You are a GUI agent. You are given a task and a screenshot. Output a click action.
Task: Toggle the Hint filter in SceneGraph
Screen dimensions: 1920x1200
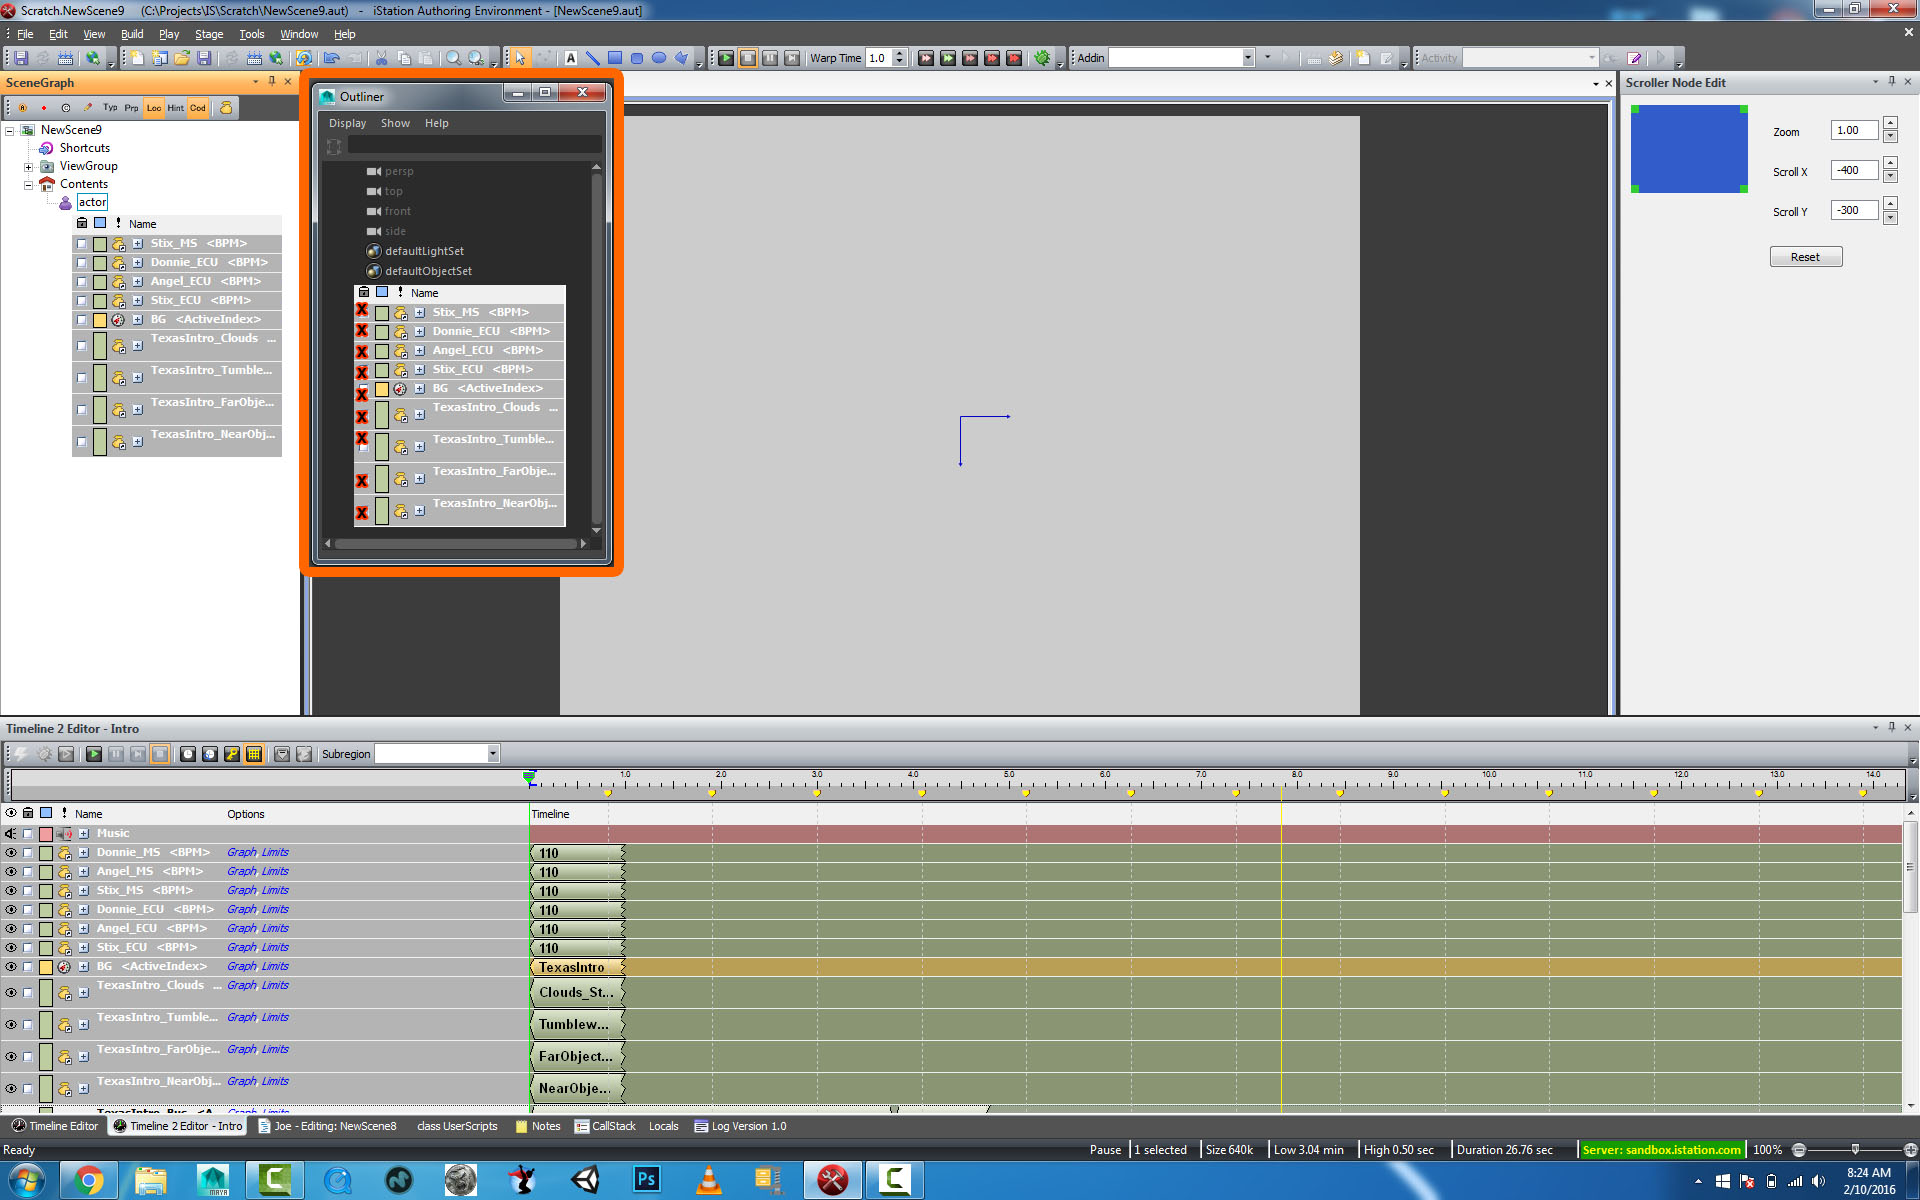175,108
